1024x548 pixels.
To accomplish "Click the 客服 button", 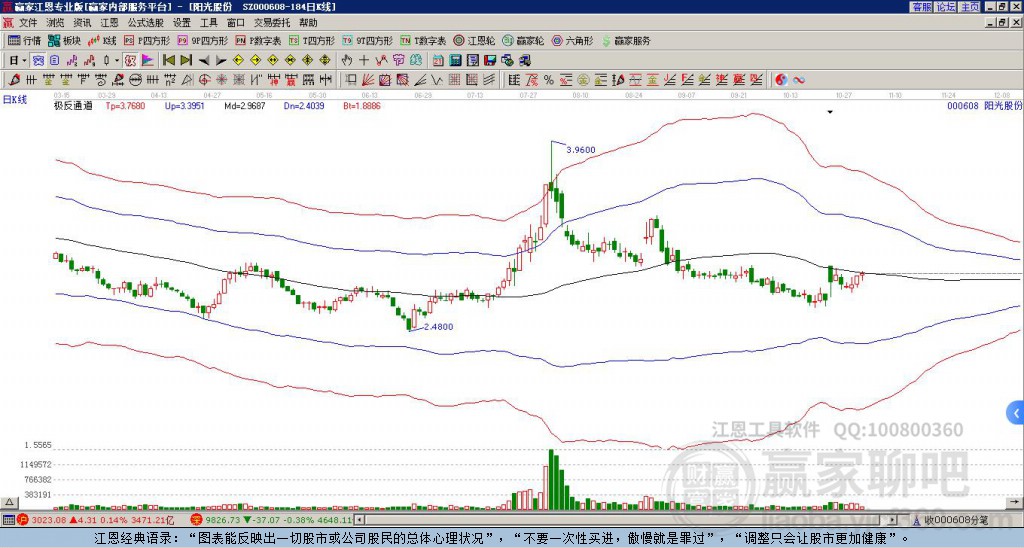I will (922, 7).
